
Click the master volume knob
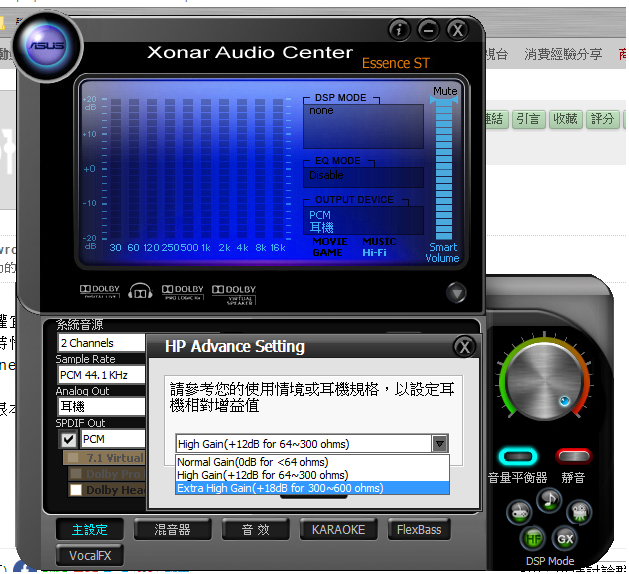click(x=544, y=381)
